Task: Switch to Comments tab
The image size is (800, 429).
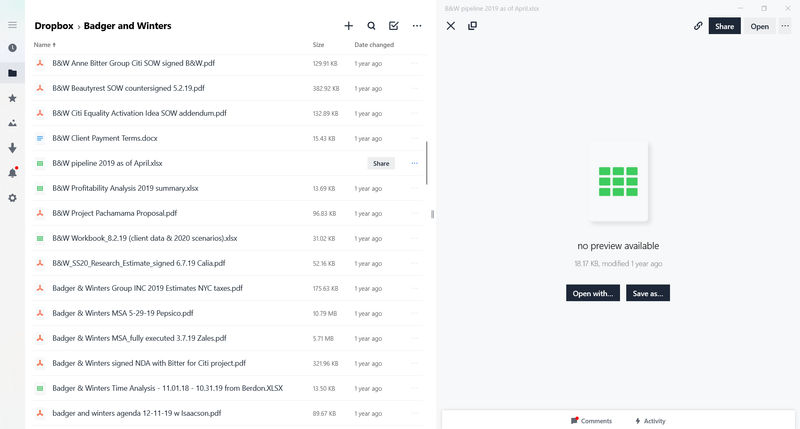Action: [591, 421]
